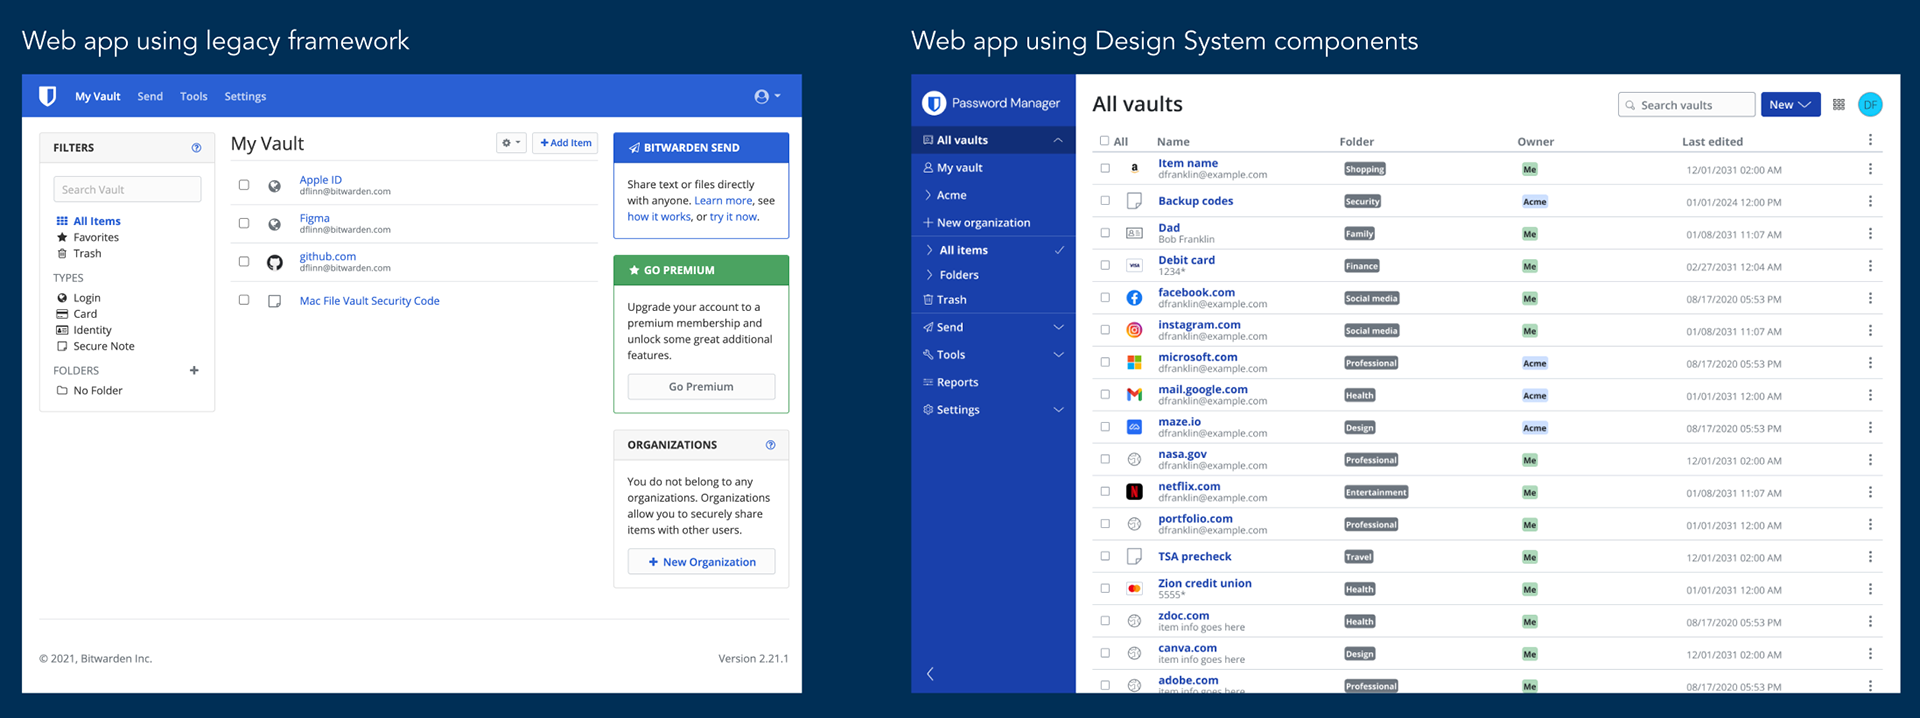Check the Debit card row checkbox
Viewport: 1920px width, 718px height.
click(1105, 265)
